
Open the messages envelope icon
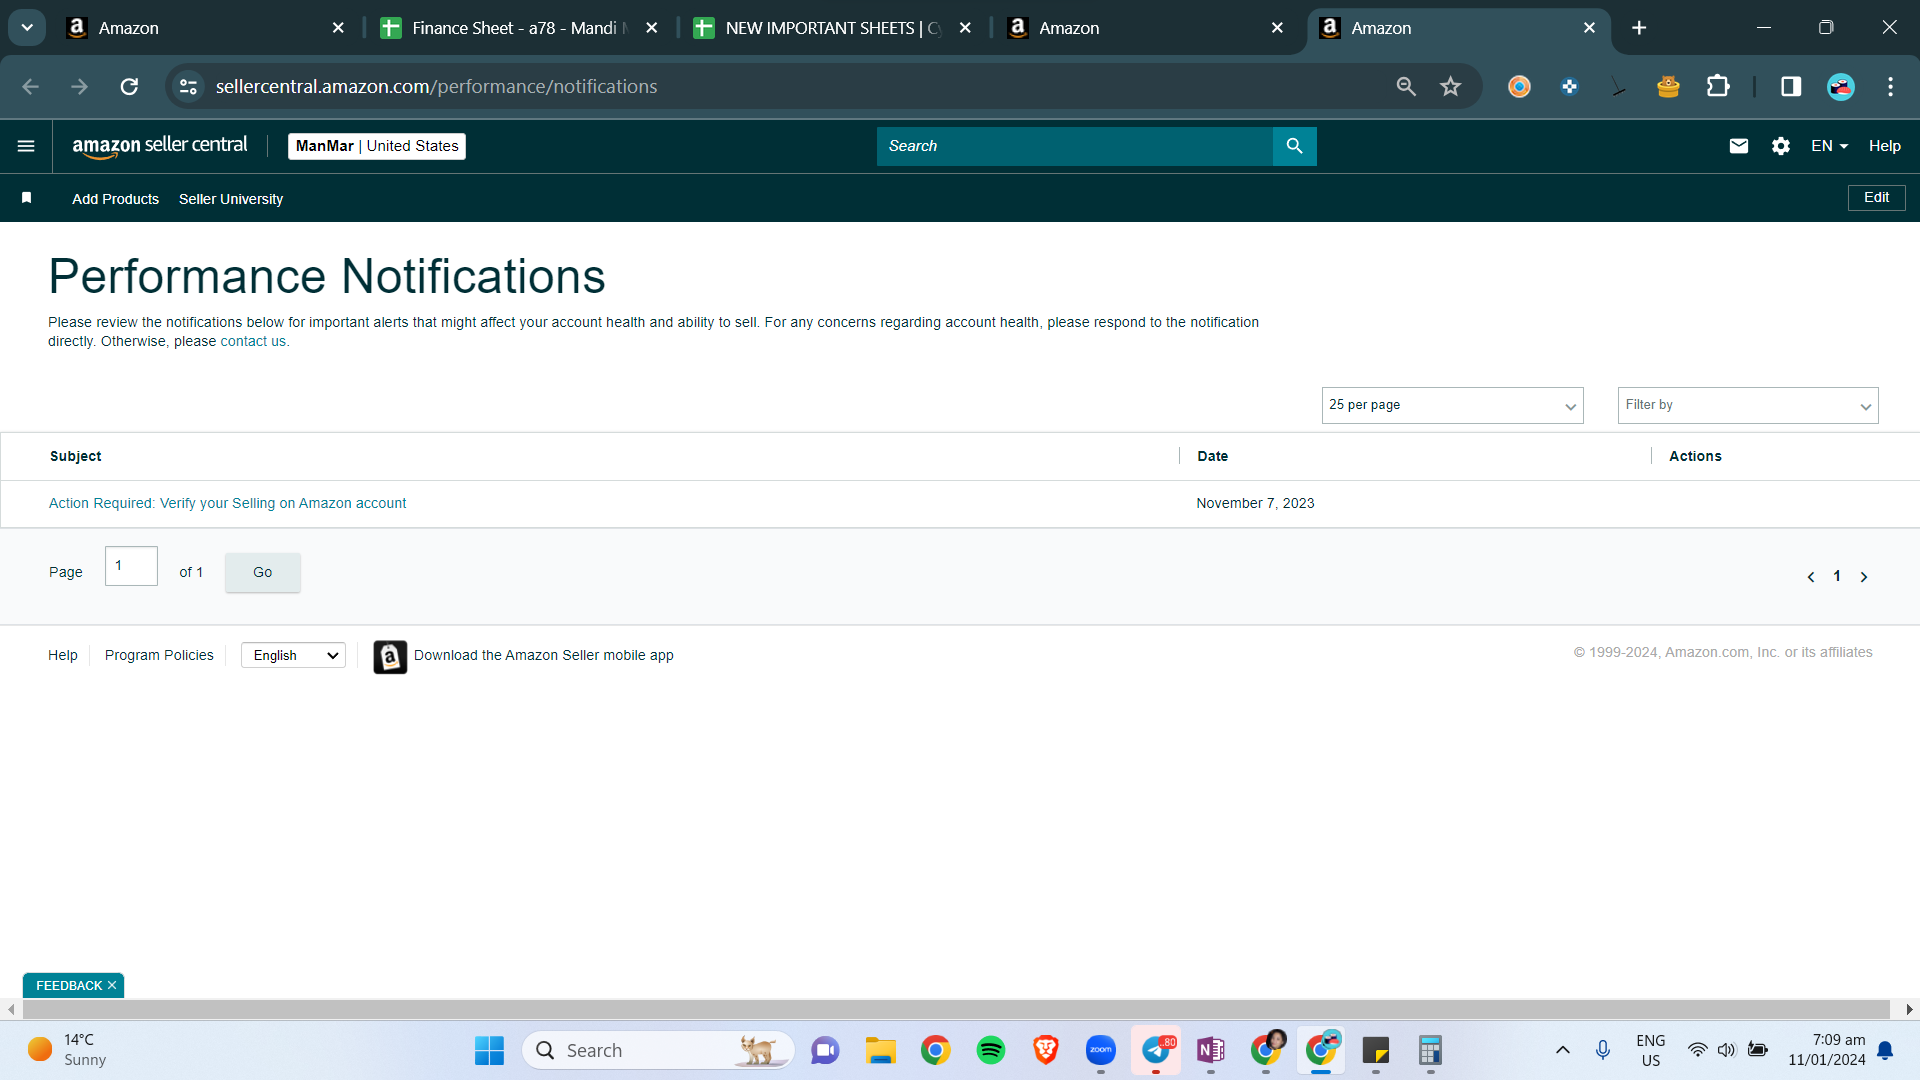coord(1739,146)
